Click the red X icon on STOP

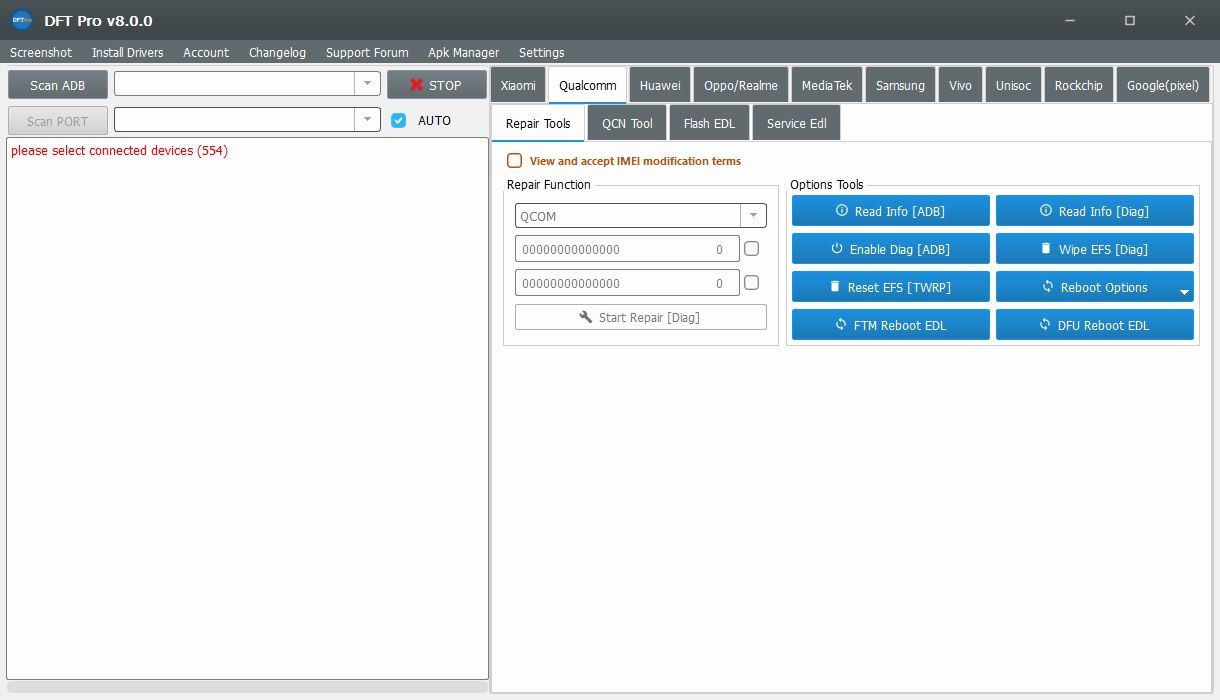click(x=417, y=85)
